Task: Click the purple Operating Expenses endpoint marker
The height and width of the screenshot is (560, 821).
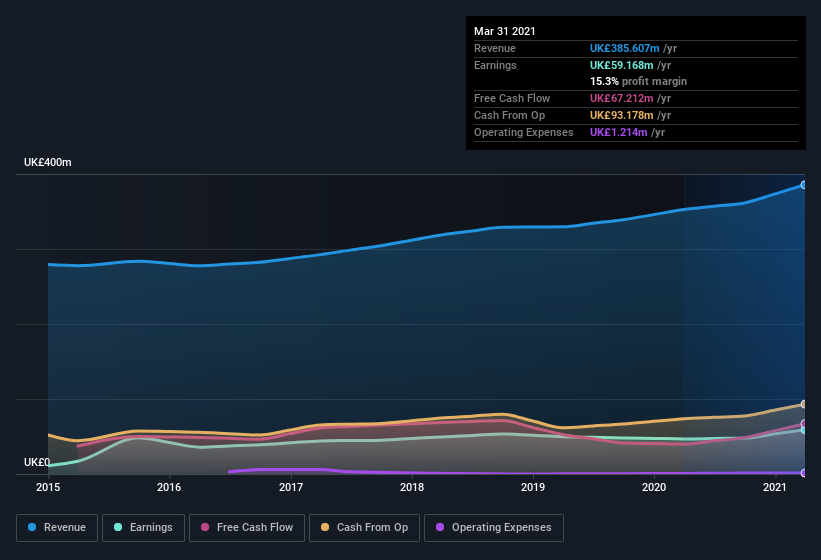Action: coord(804,473)
